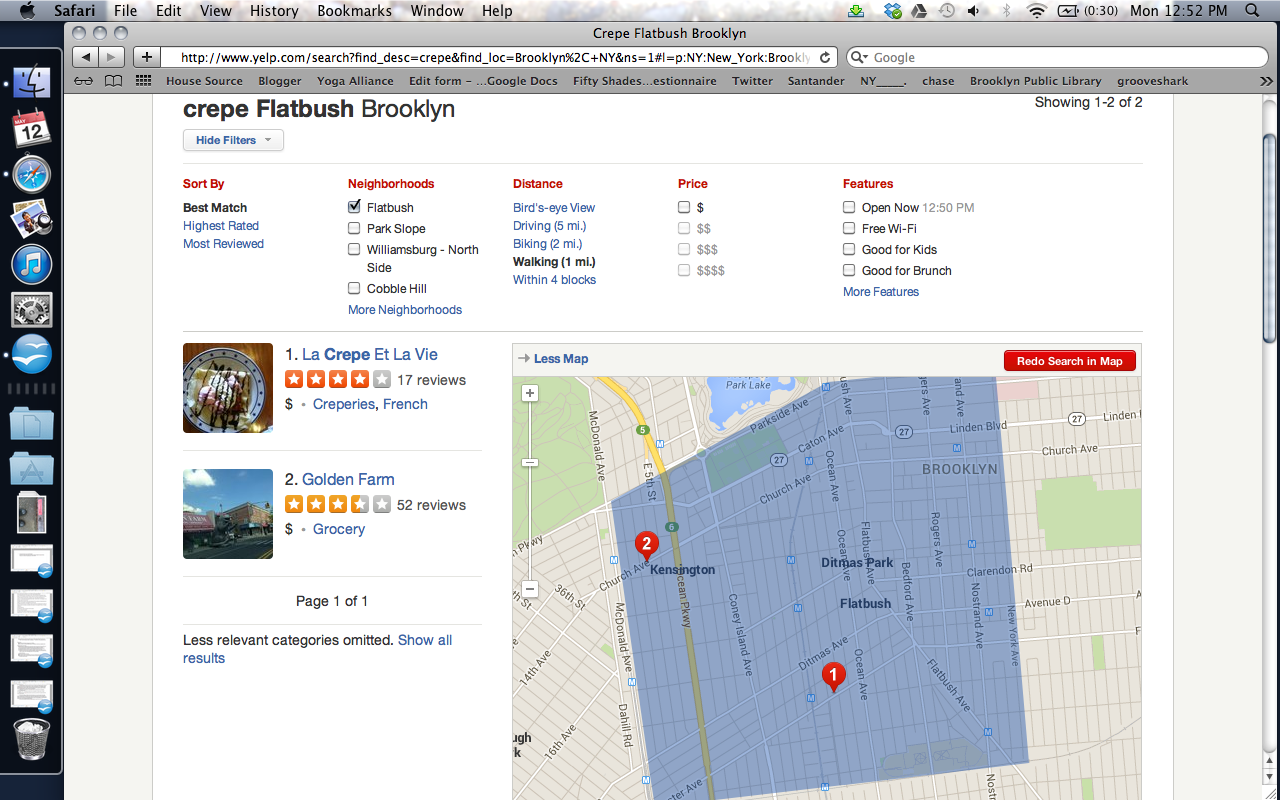This screenshot has width=1280, height=800.
Task: Open the Dropbox menu bar icon
Action: (893, 11)
